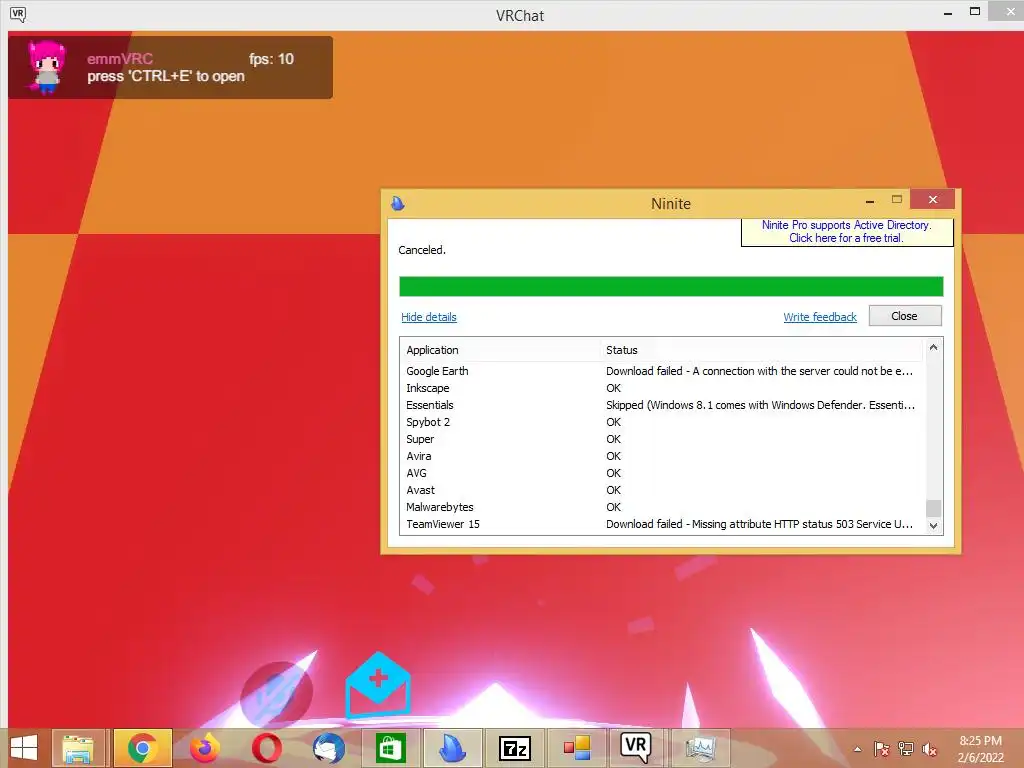Click the emmVRC pink-haired avatar icon
Screen dimensions: 1024x768
click(x=46, y=67)
